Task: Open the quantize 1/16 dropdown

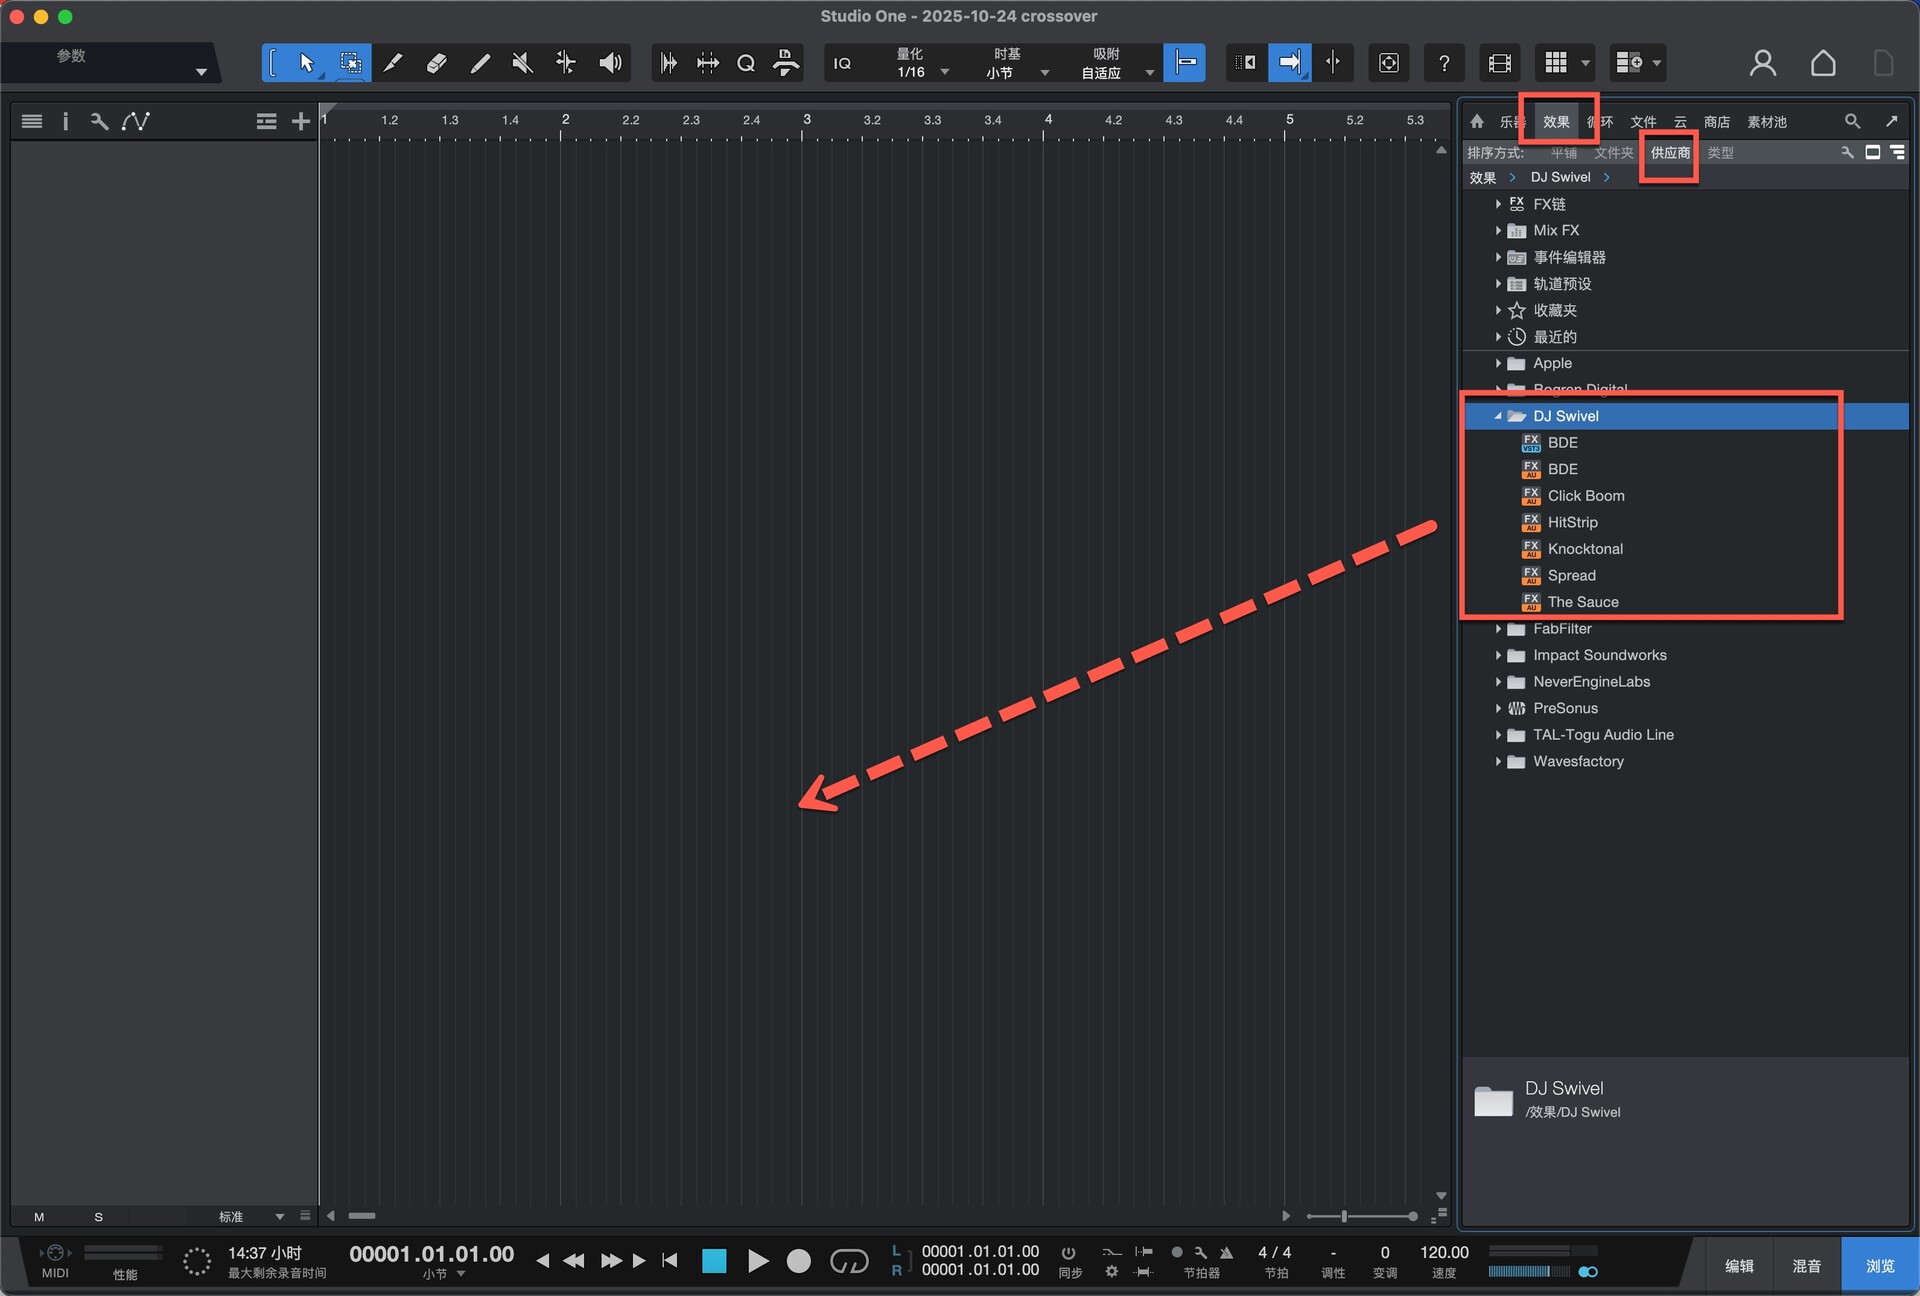Action: pos(944,72)
